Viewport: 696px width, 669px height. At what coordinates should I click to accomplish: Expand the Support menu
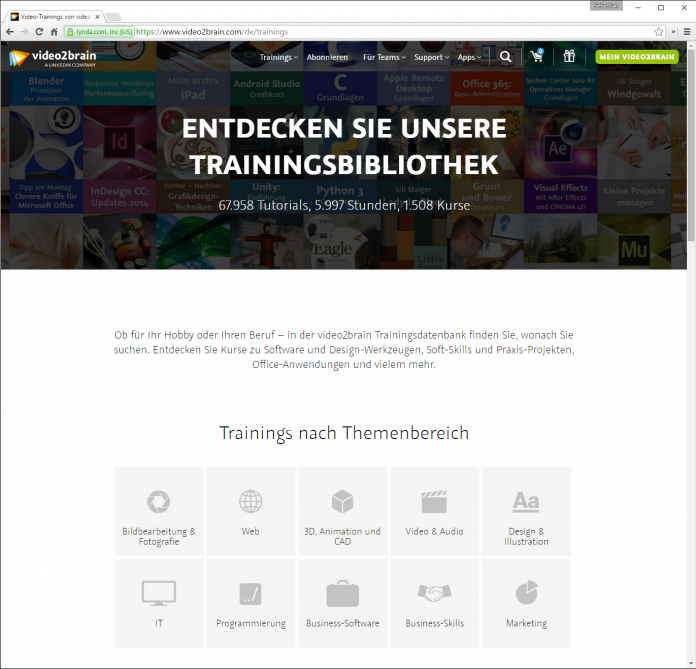[x=431, y=57]
